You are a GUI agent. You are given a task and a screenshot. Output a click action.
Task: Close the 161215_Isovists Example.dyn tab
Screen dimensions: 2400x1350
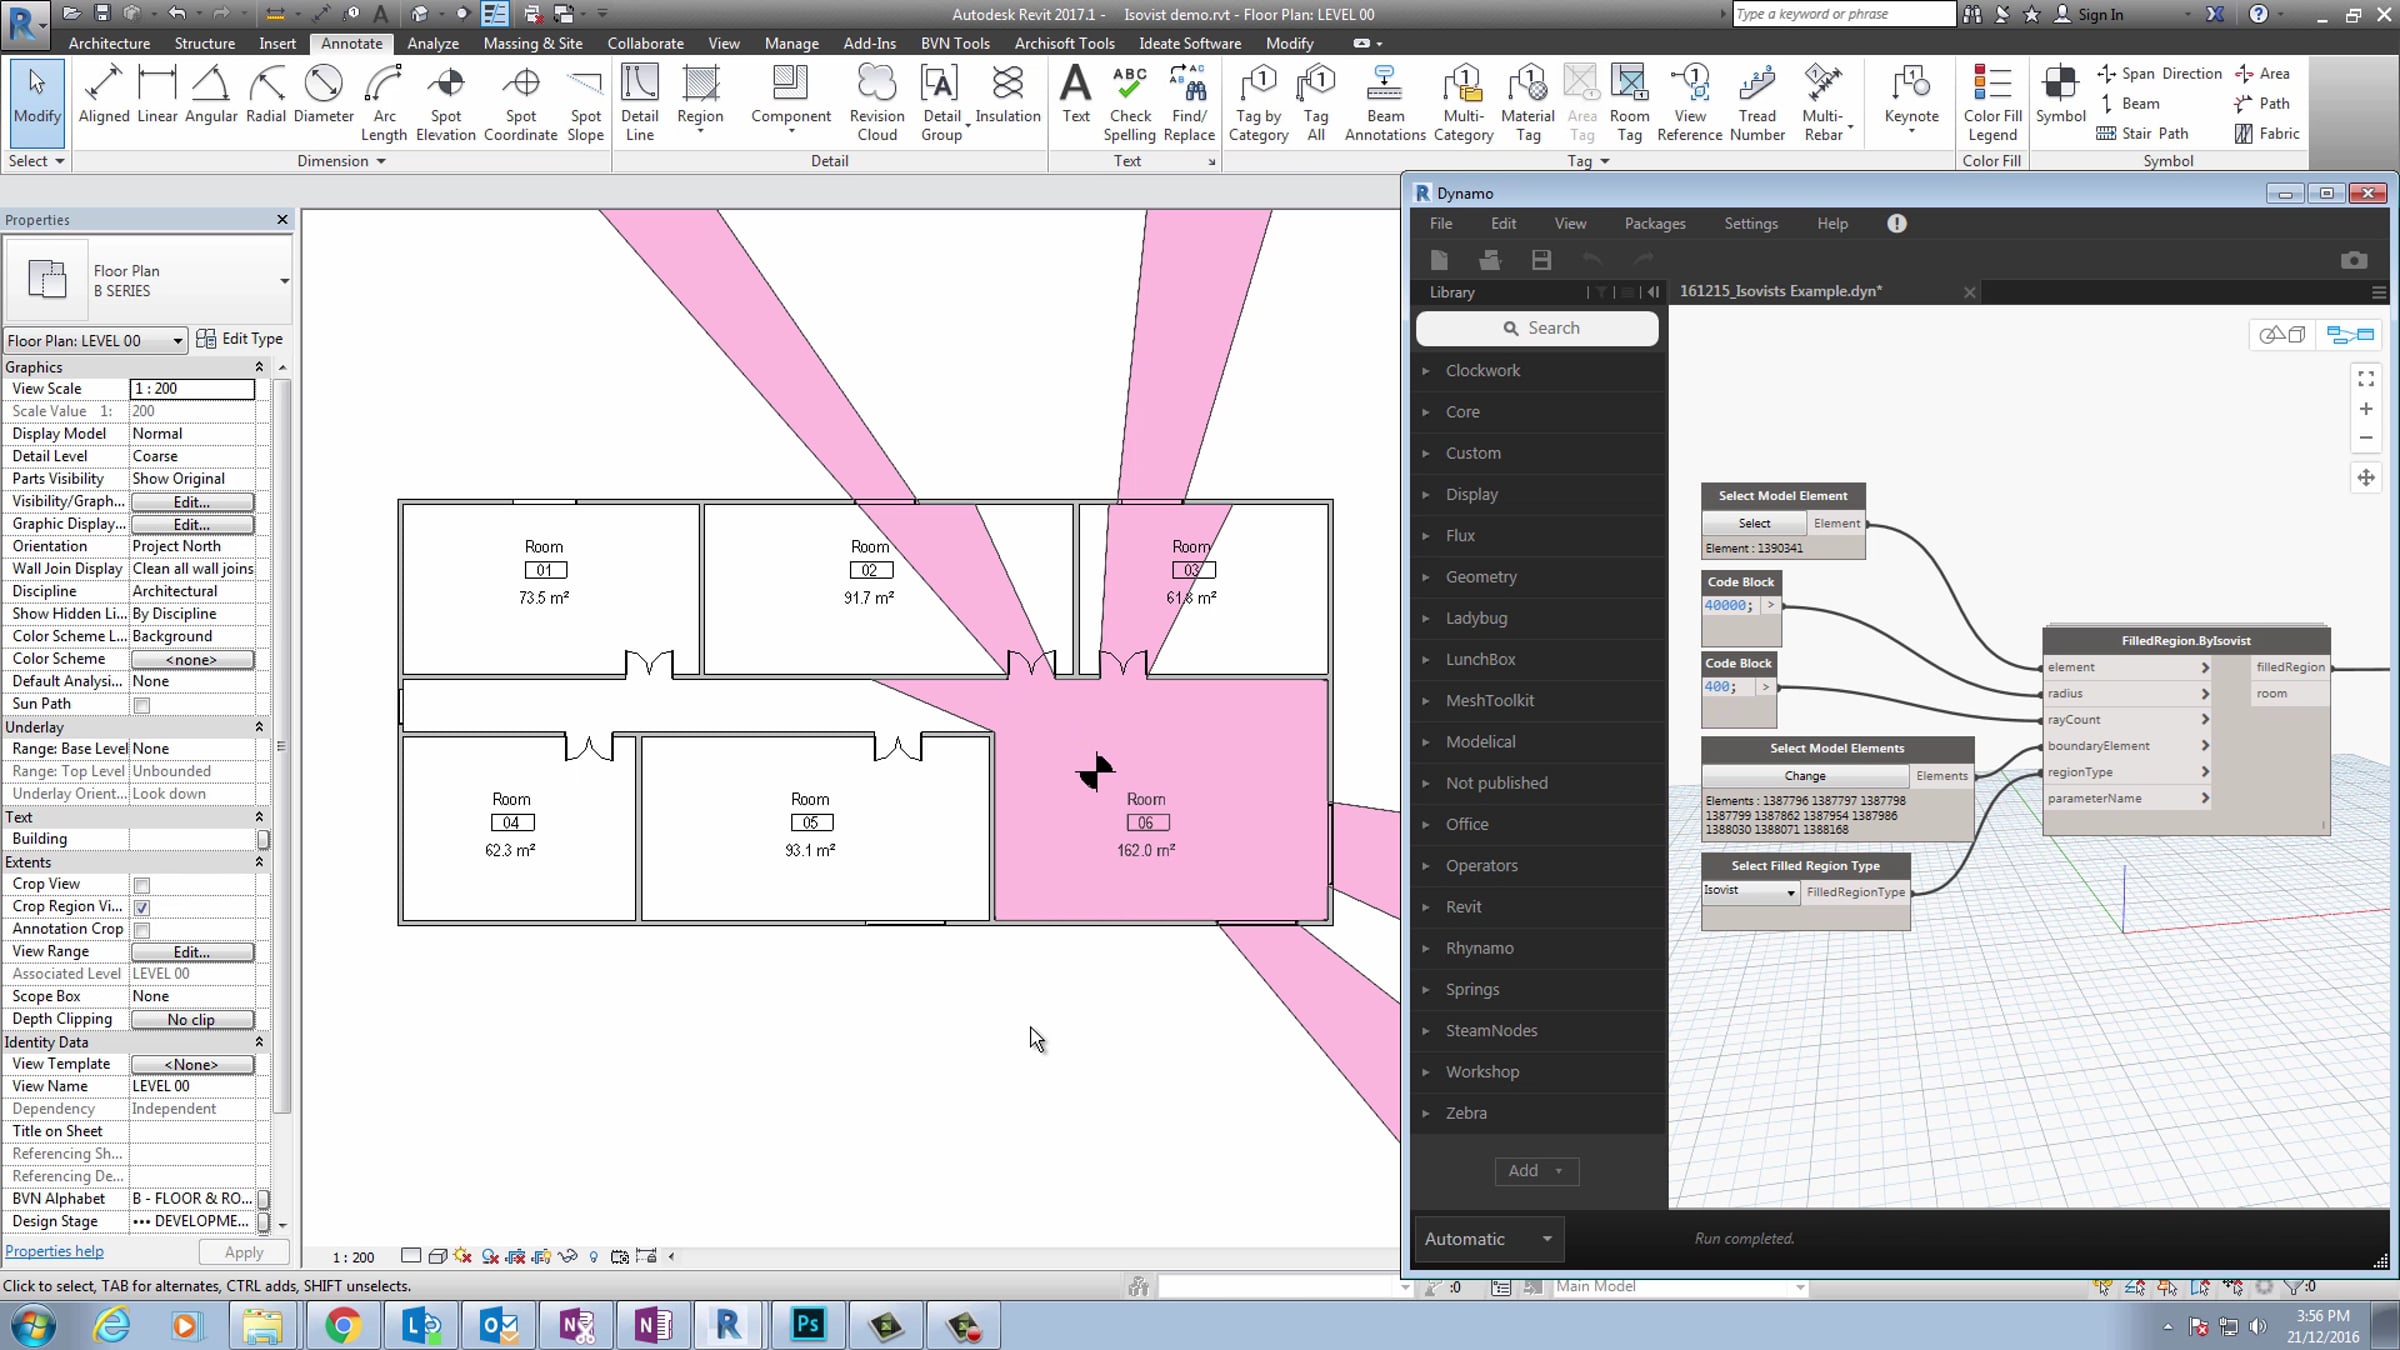pyautogui.click(x=1969, y=292)
